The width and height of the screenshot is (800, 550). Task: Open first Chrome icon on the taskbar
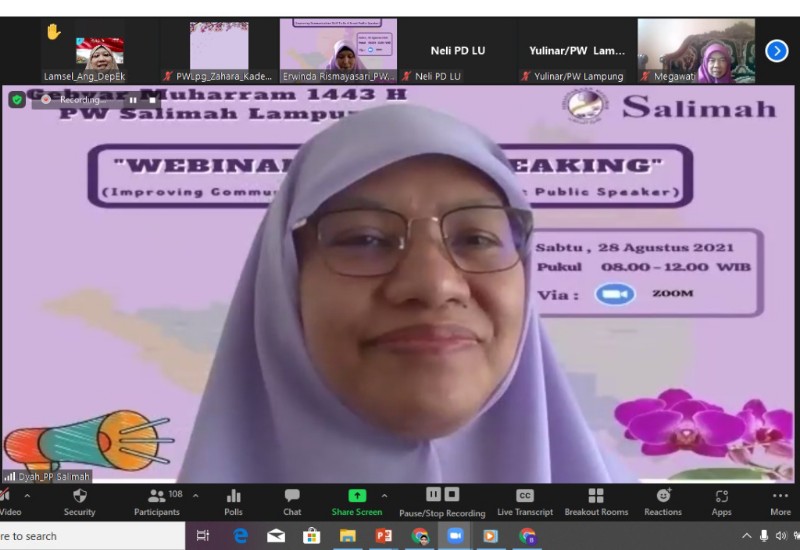420,536
